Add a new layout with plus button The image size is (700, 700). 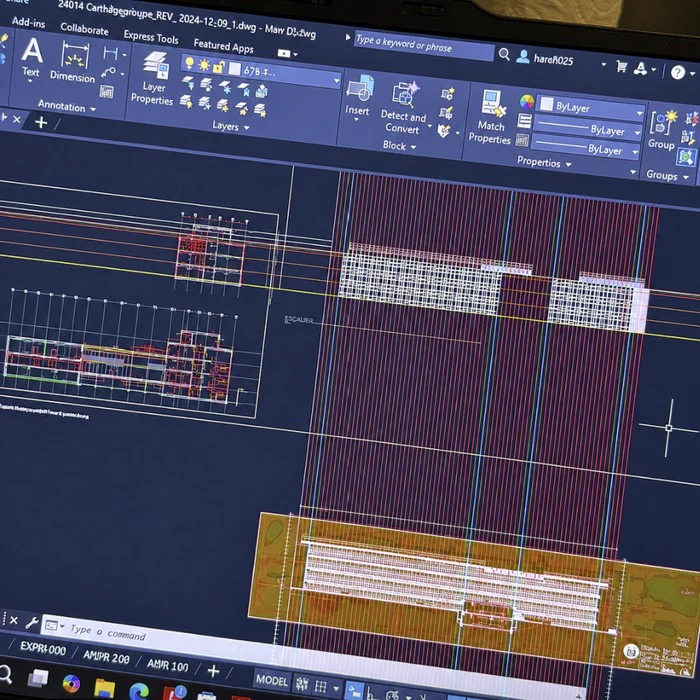click(x=213, y=671)
